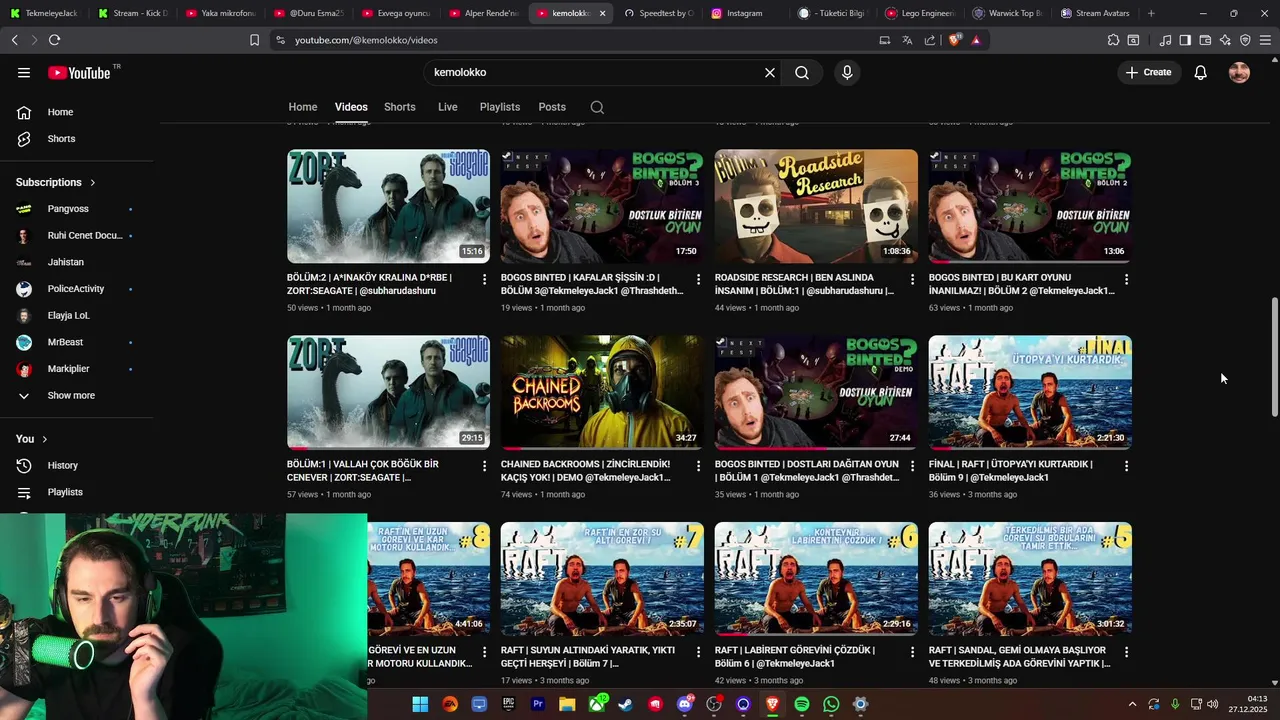
Task: Expand the Subscriptions section
Action: (56, 182)
